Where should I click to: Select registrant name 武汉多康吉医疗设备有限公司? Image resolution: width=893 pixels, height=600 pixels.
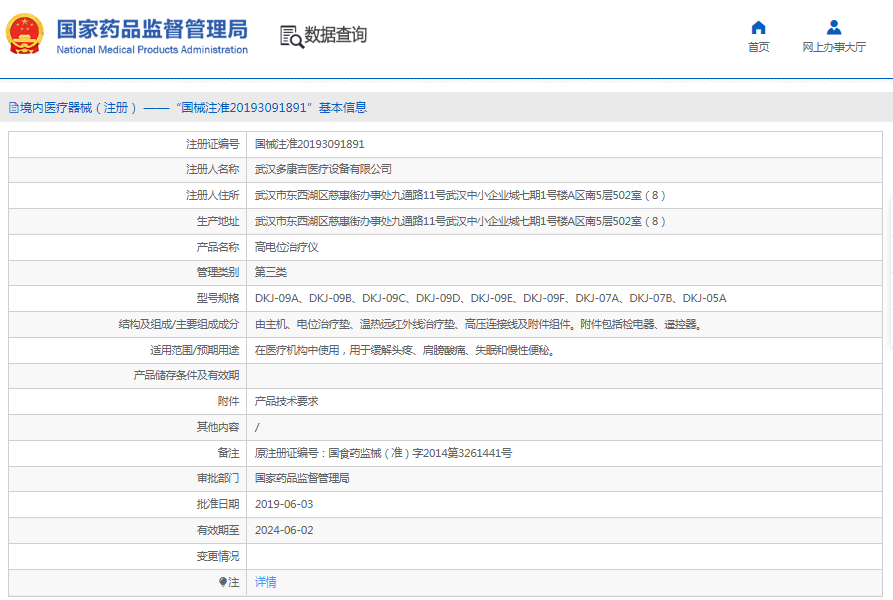[x=323, y=169]
